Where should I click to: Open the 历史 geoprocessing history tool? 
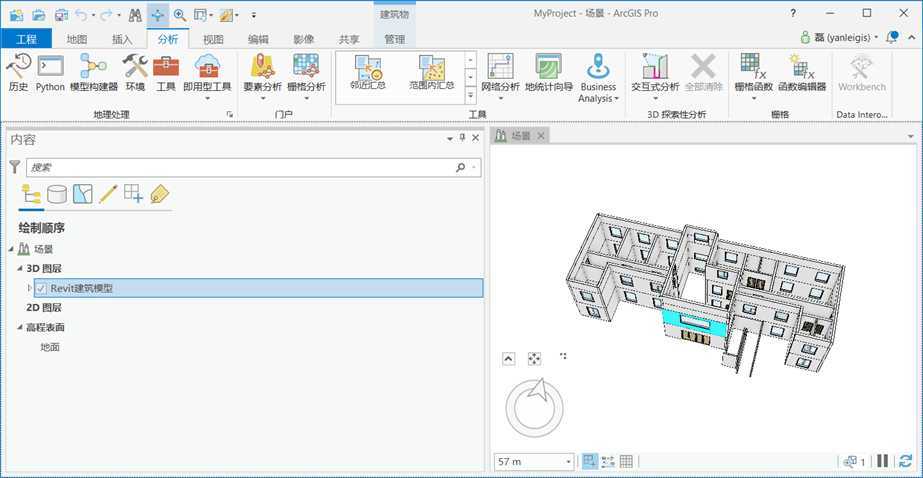[18, 72]
